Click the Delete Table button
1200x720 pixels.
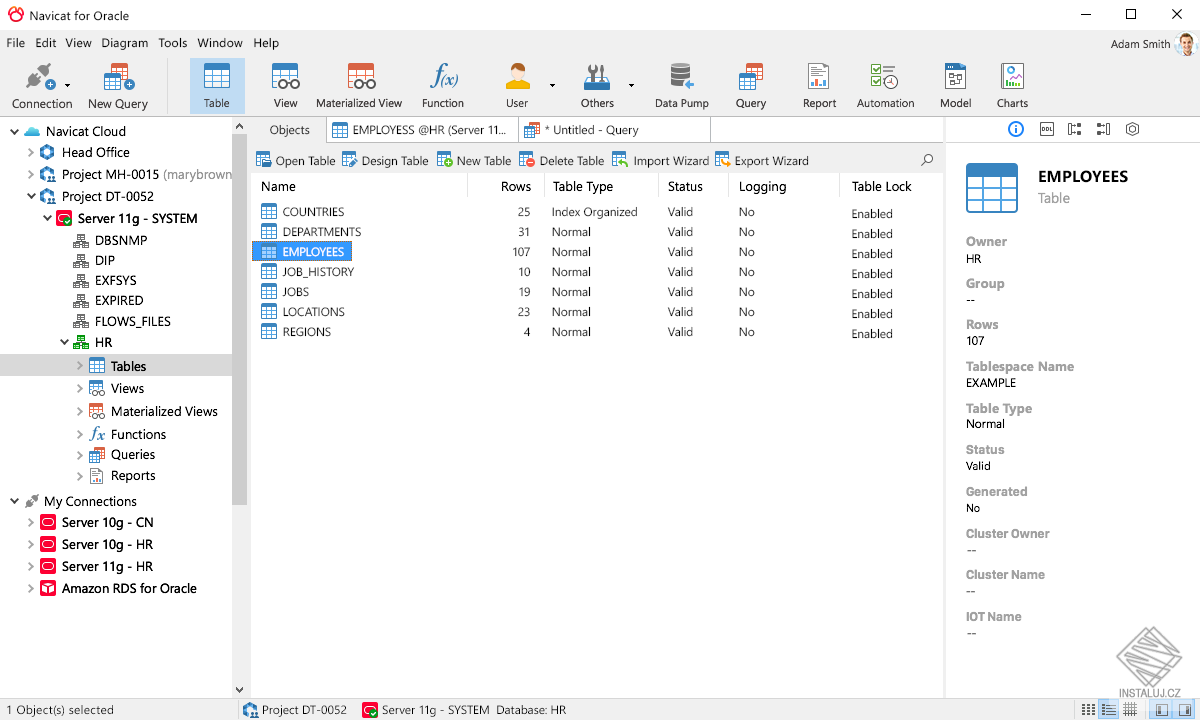click(x=561, y=160)
